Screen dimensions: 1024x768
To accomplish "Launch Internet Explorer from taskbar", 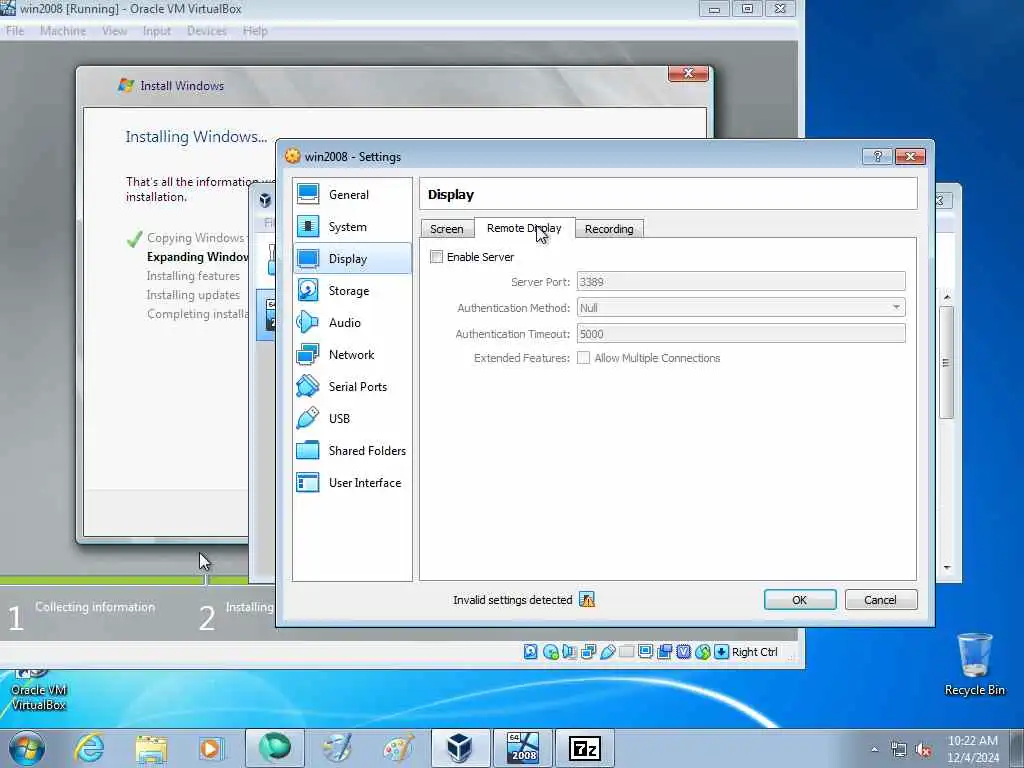I will coord(89,748).
